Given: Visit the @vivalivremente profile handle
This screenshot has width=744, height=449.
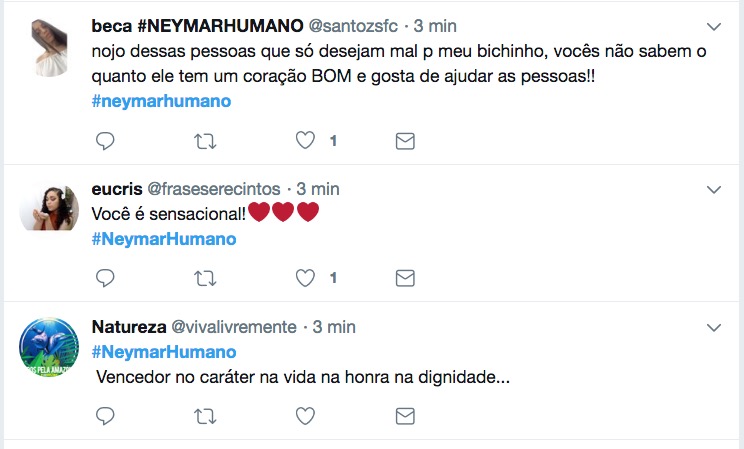Looking at the screenshot, I should 235,327.
